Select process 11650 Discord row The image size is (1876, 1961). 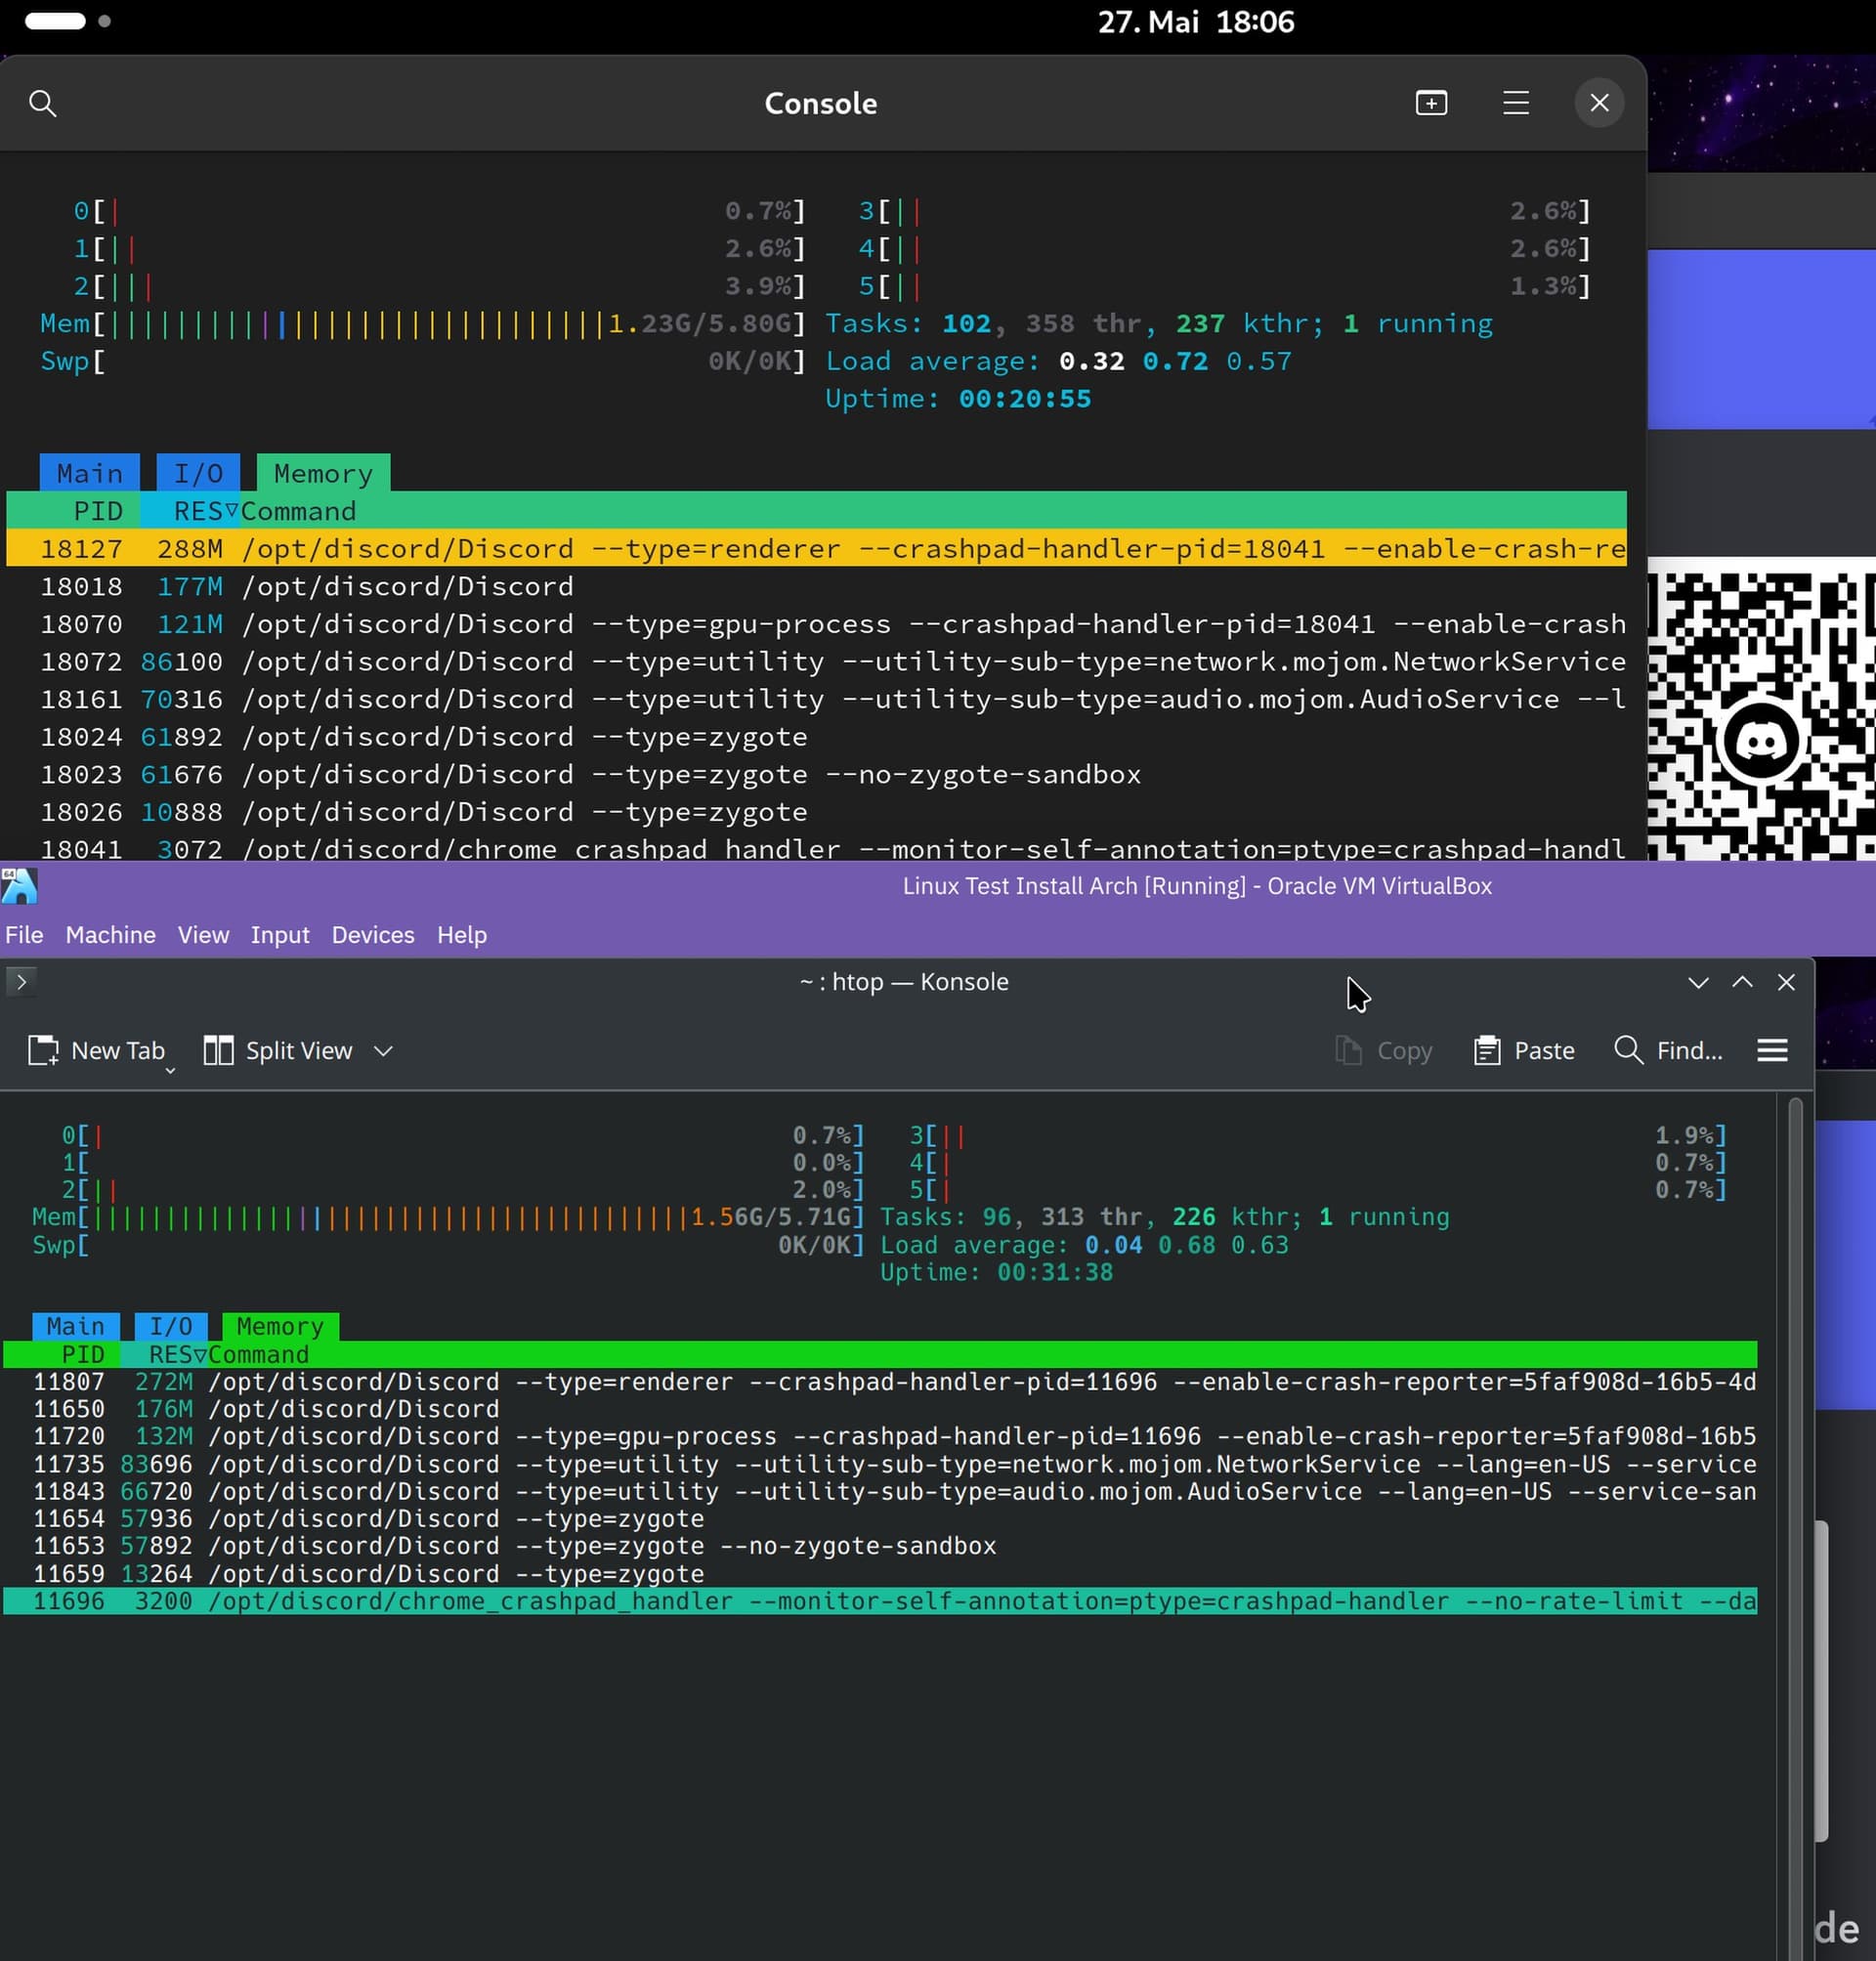click(880, 1409)
